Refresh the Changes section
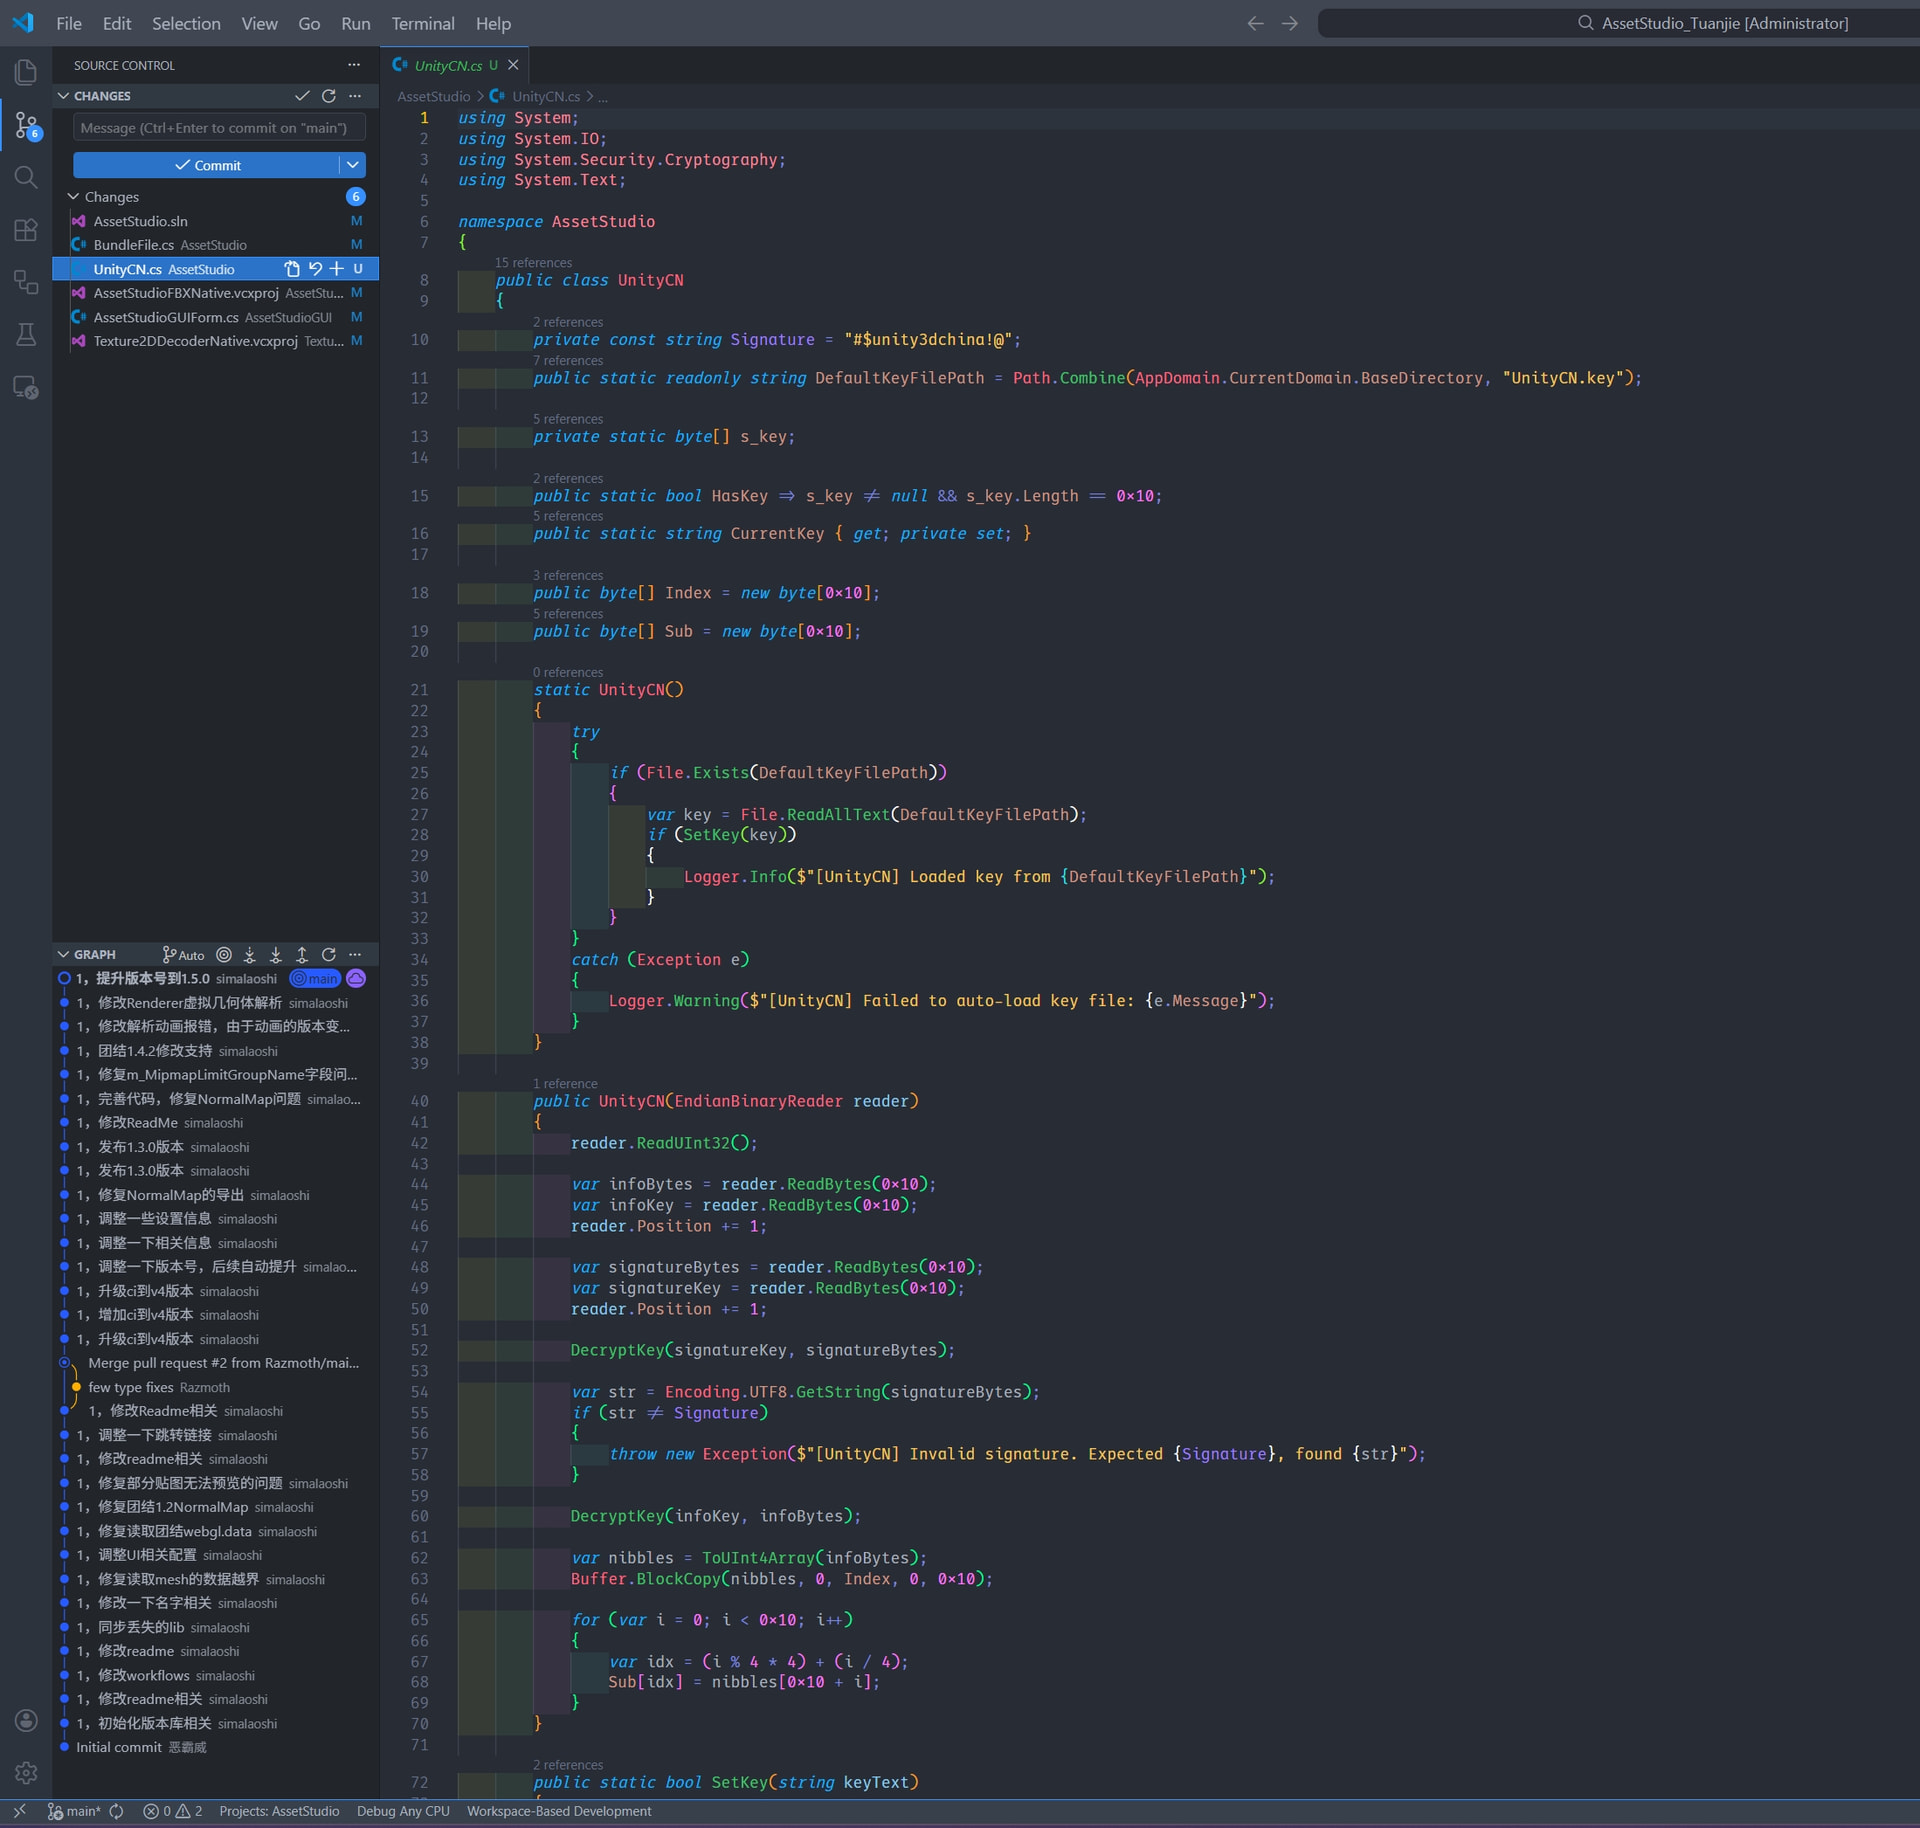The height and width of the screenshot is (1828, 1920). (x=329, y=96)
